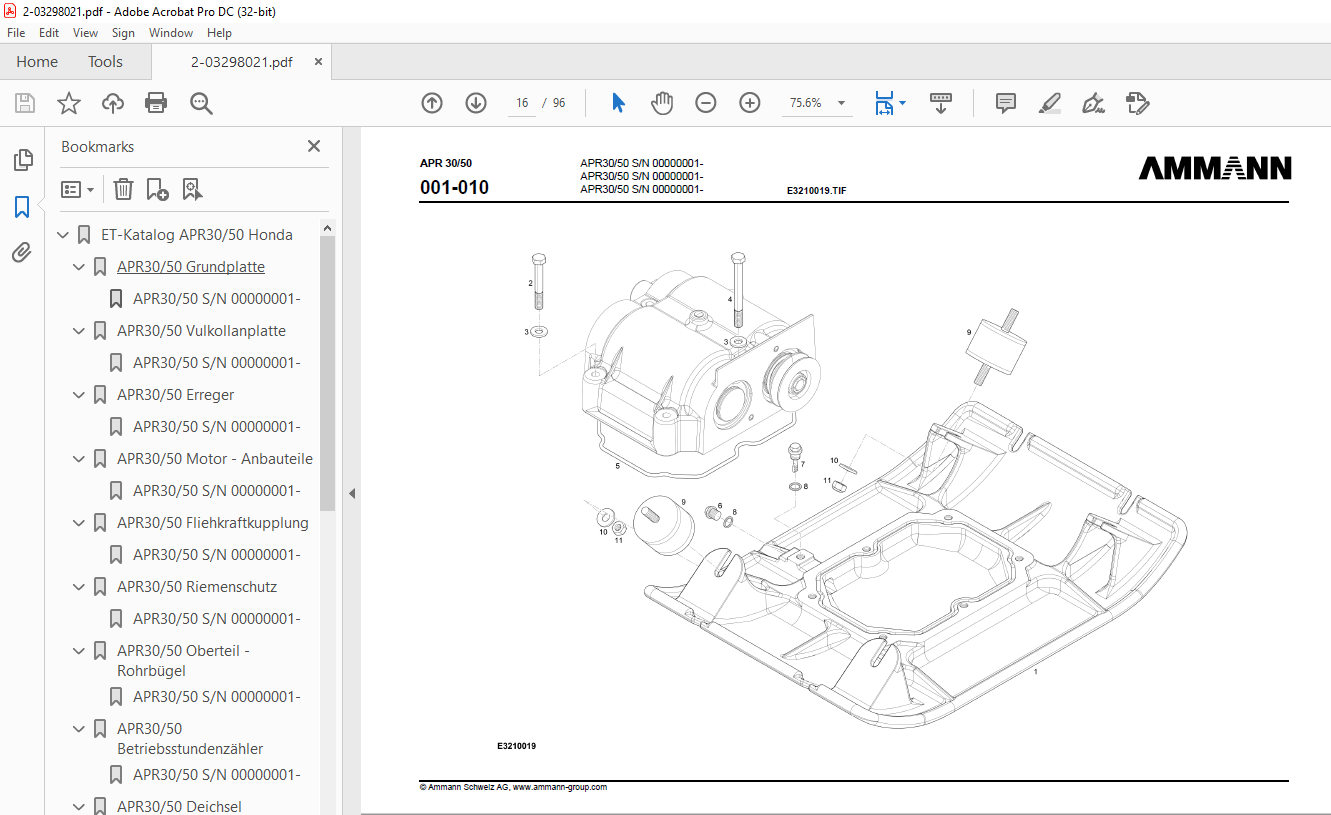This screenshot has height=815, width=1331.
Task: Click the page request signature send icon
Action: point(1137,103)
